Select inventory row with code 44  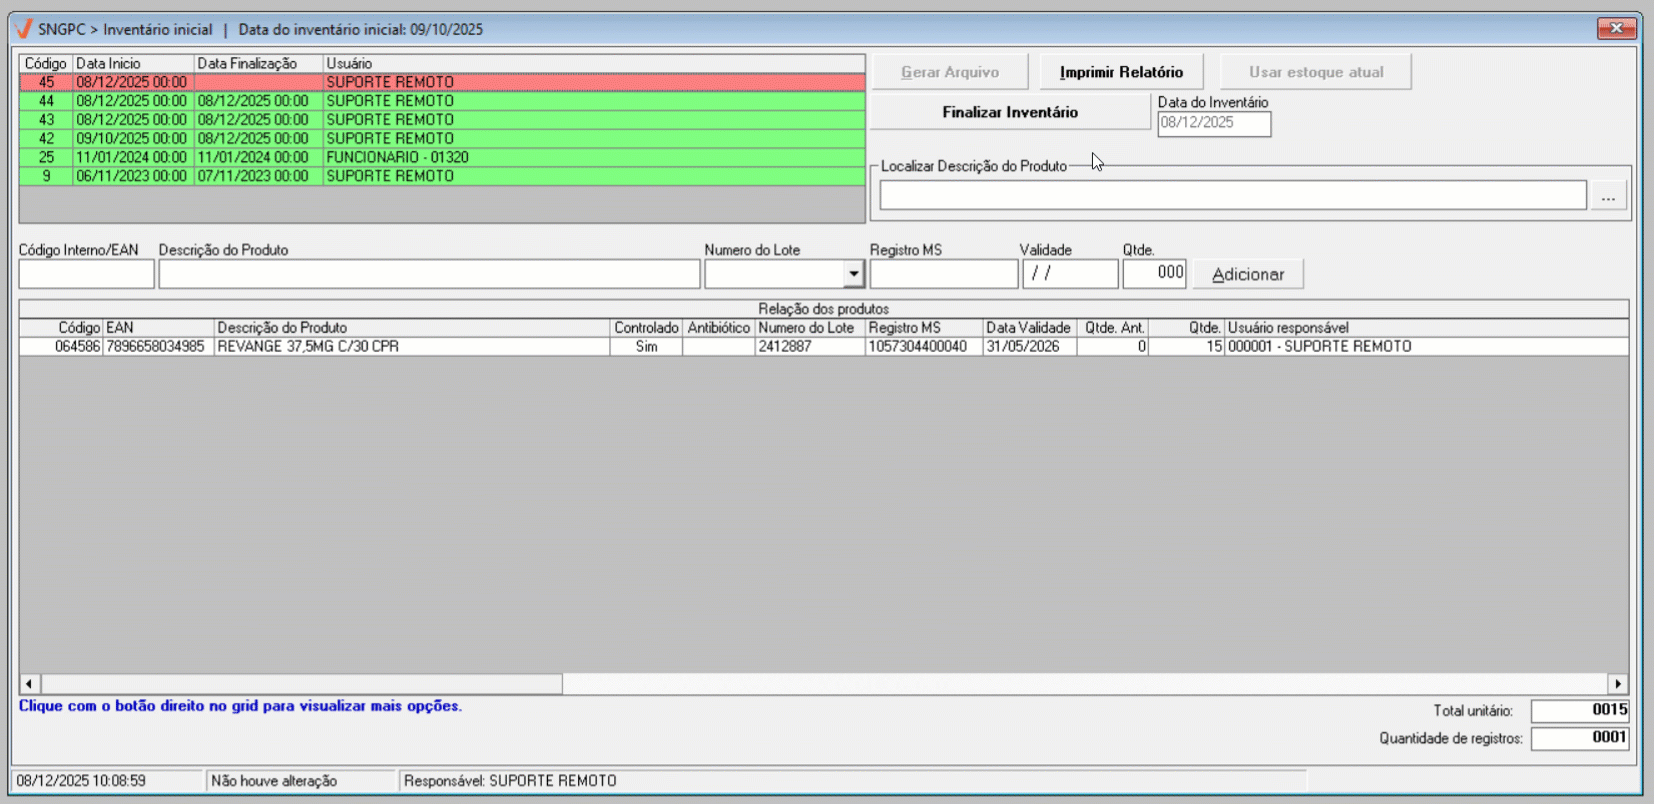click(x=440, y=101)
